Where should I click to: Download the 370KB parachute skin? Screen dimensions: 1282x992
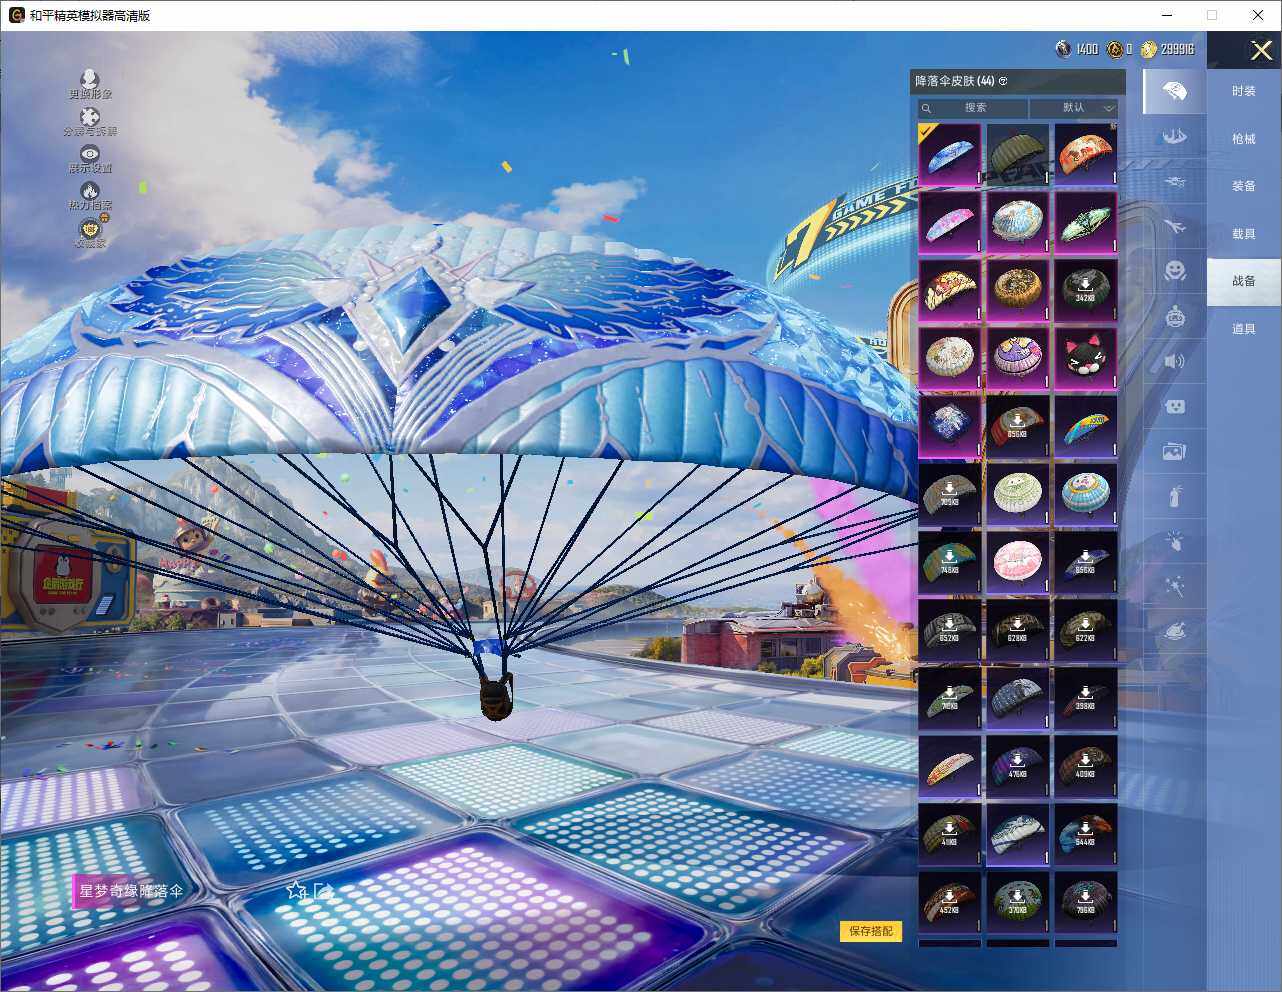pos(1017,901)
